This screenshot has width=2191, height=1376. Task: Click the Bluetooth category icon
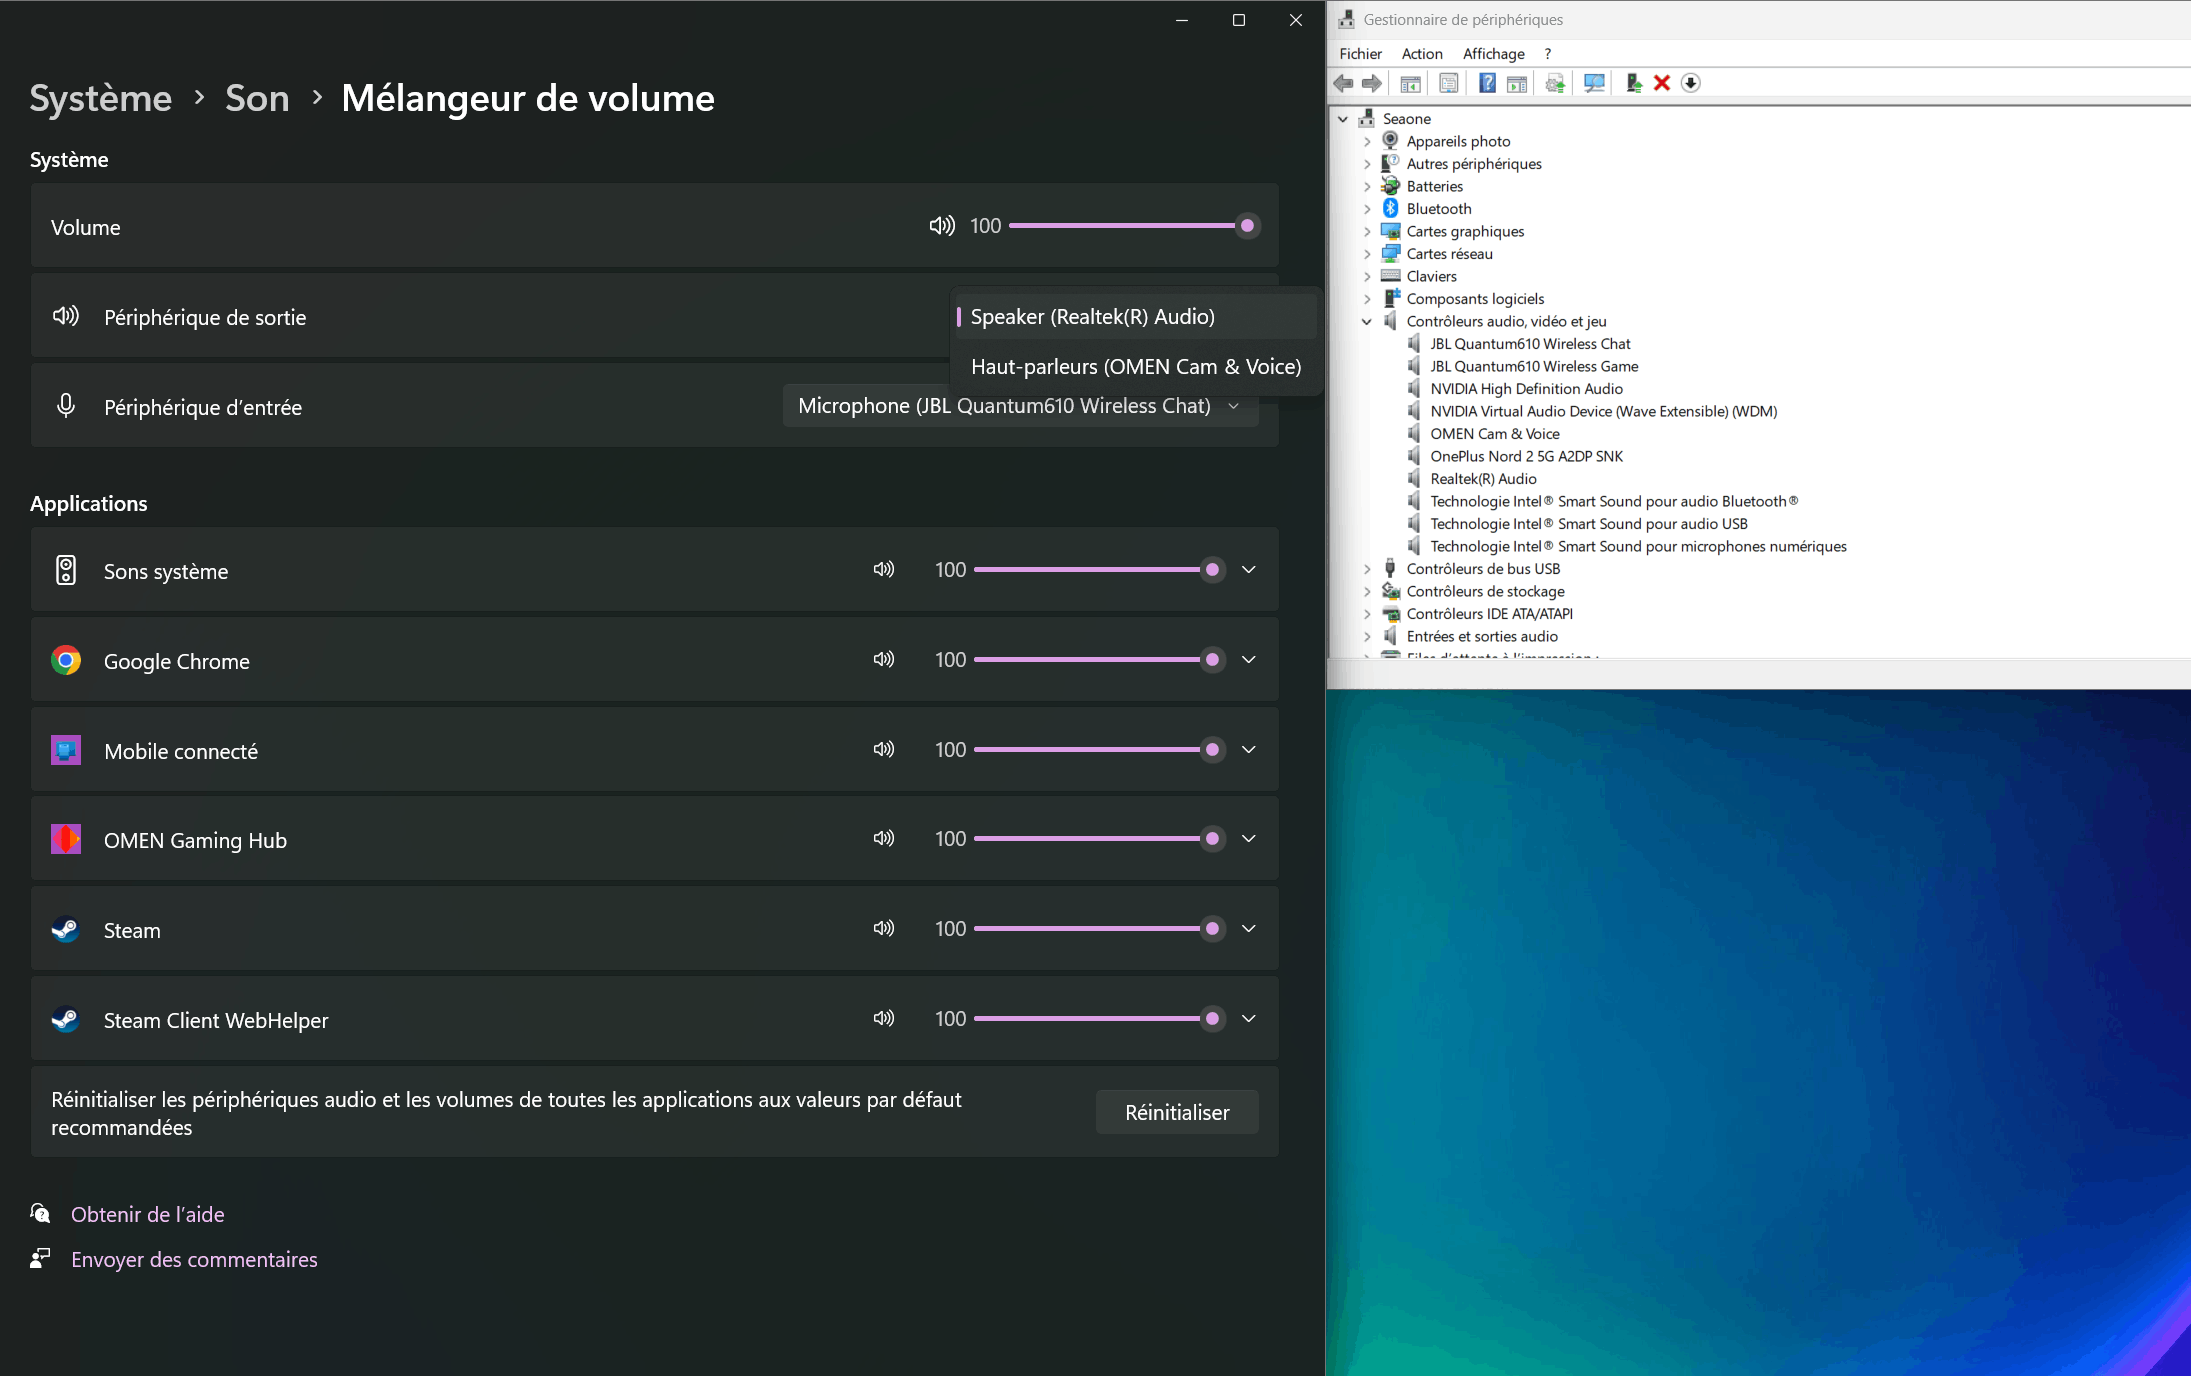point(1390,208)
